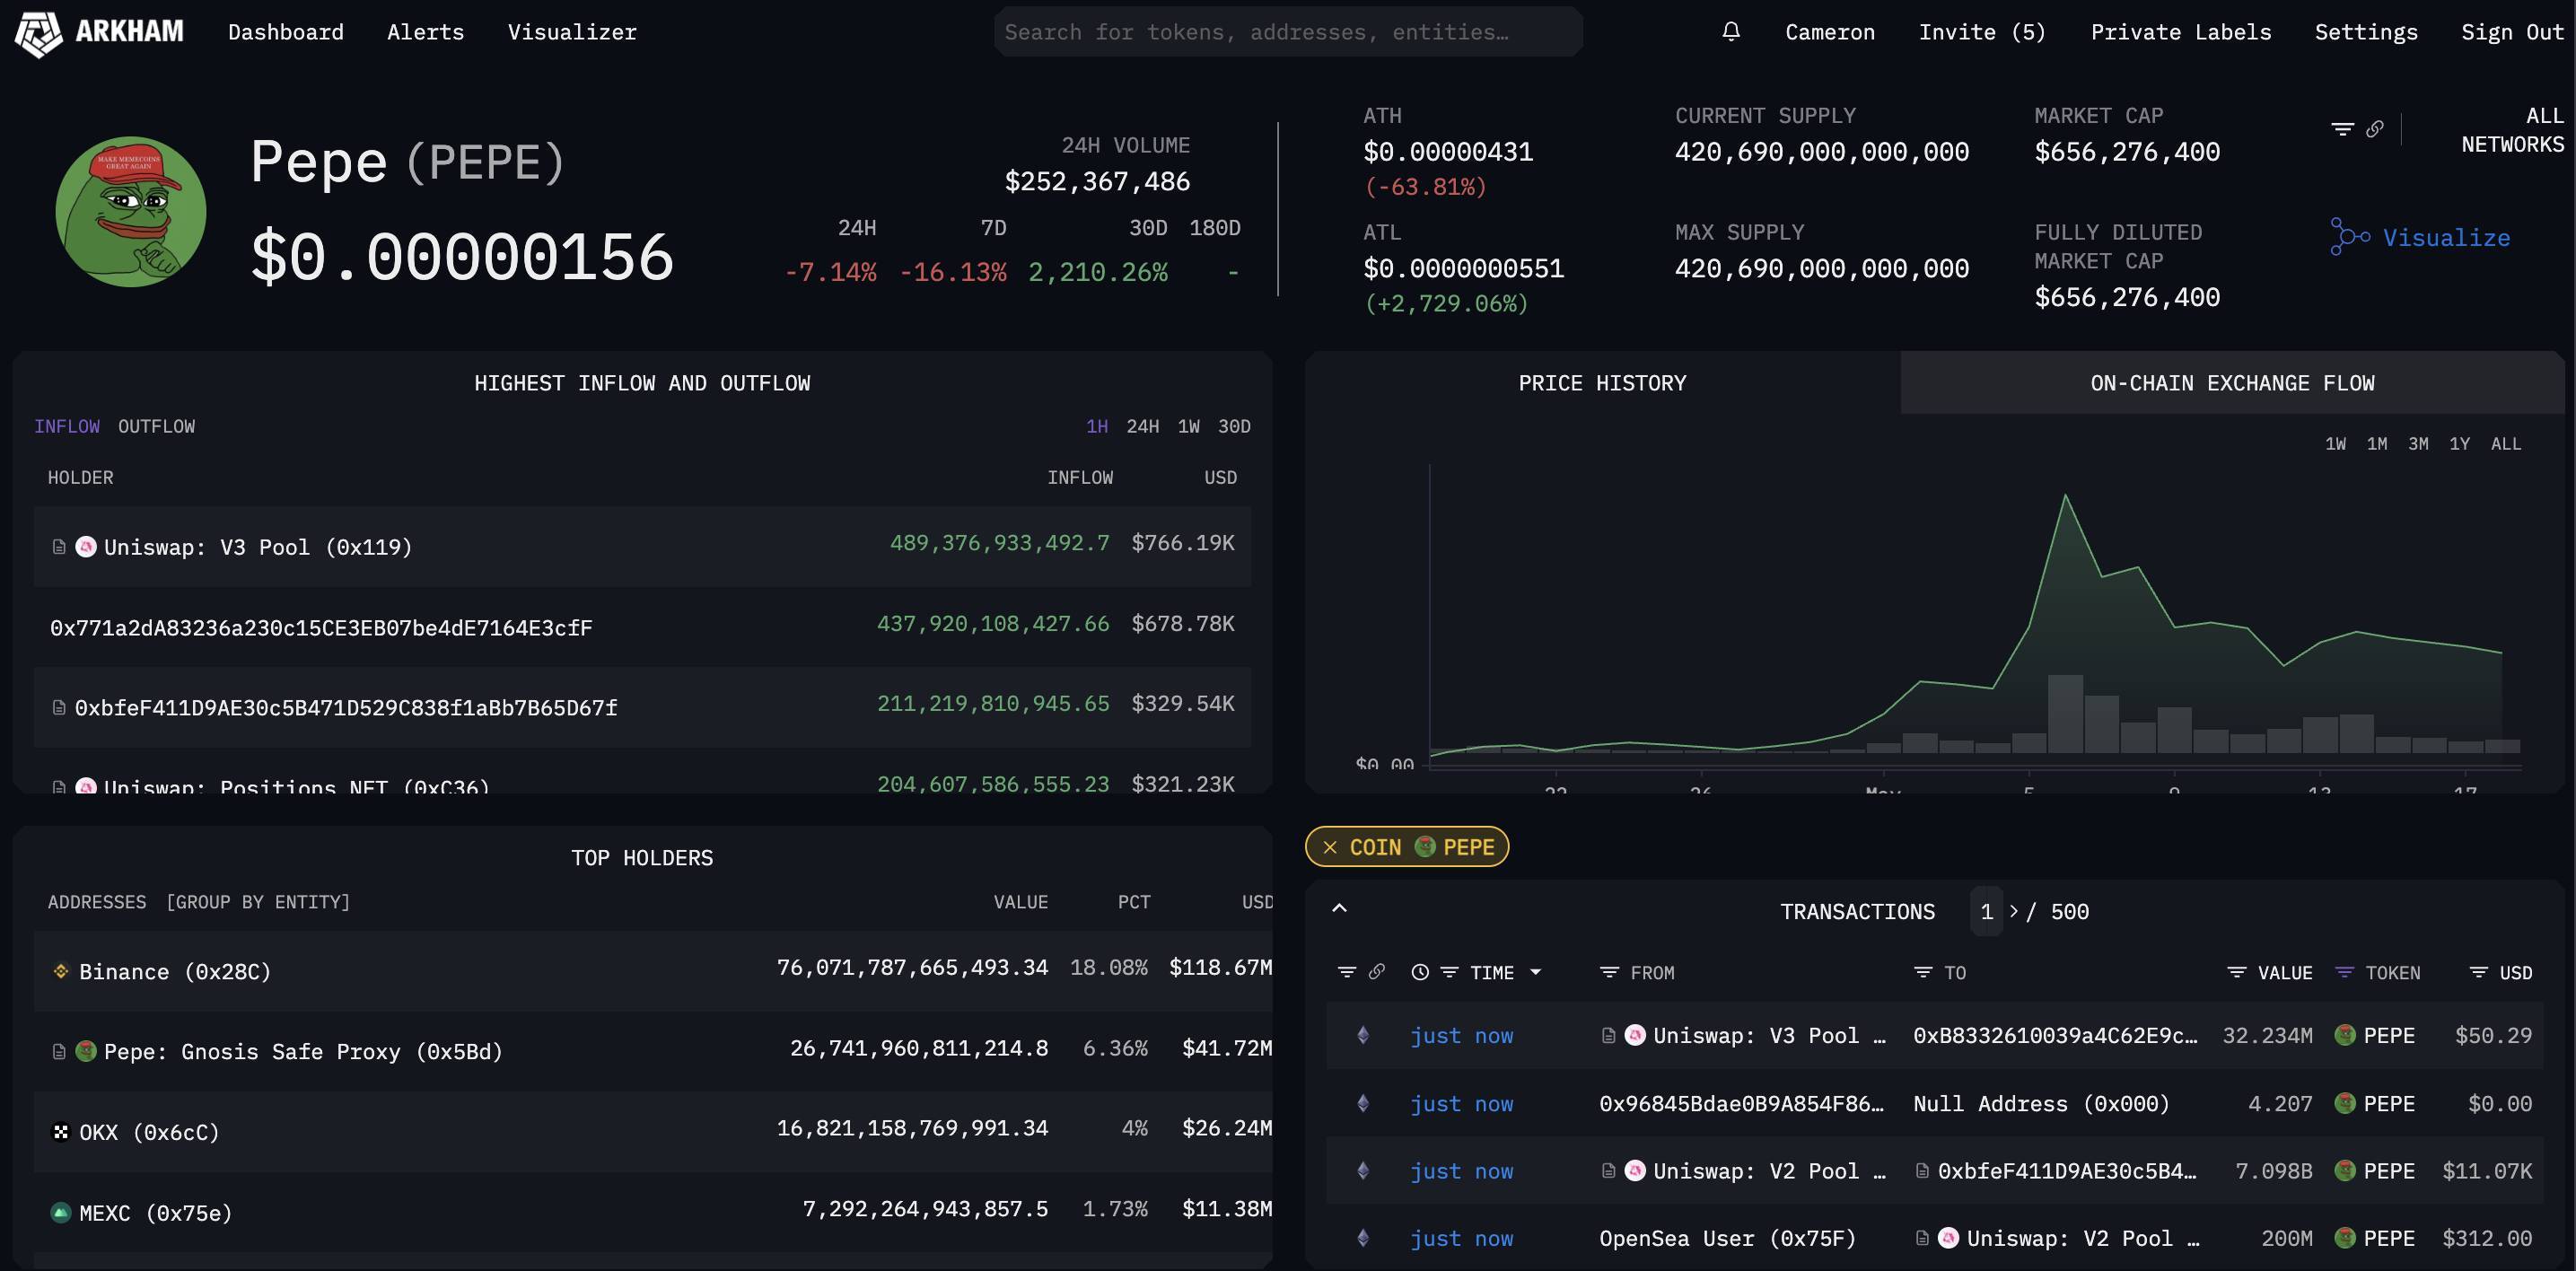Open address 0x771a2dA83236a230c15CE3EB07be4dE7164E3cfF
The width and height of the screenshot is (2576, 1271).
coord(321,628)
